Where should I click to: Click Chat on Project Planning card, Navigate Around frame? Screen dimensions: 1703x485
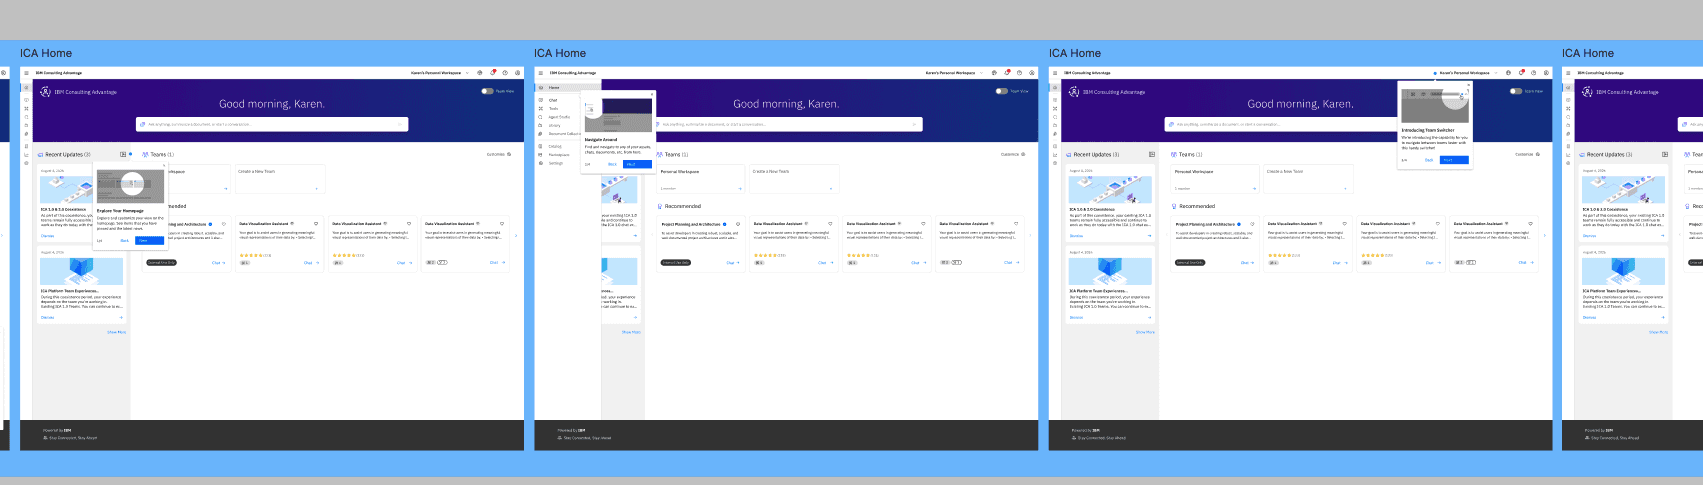[733, 263]
